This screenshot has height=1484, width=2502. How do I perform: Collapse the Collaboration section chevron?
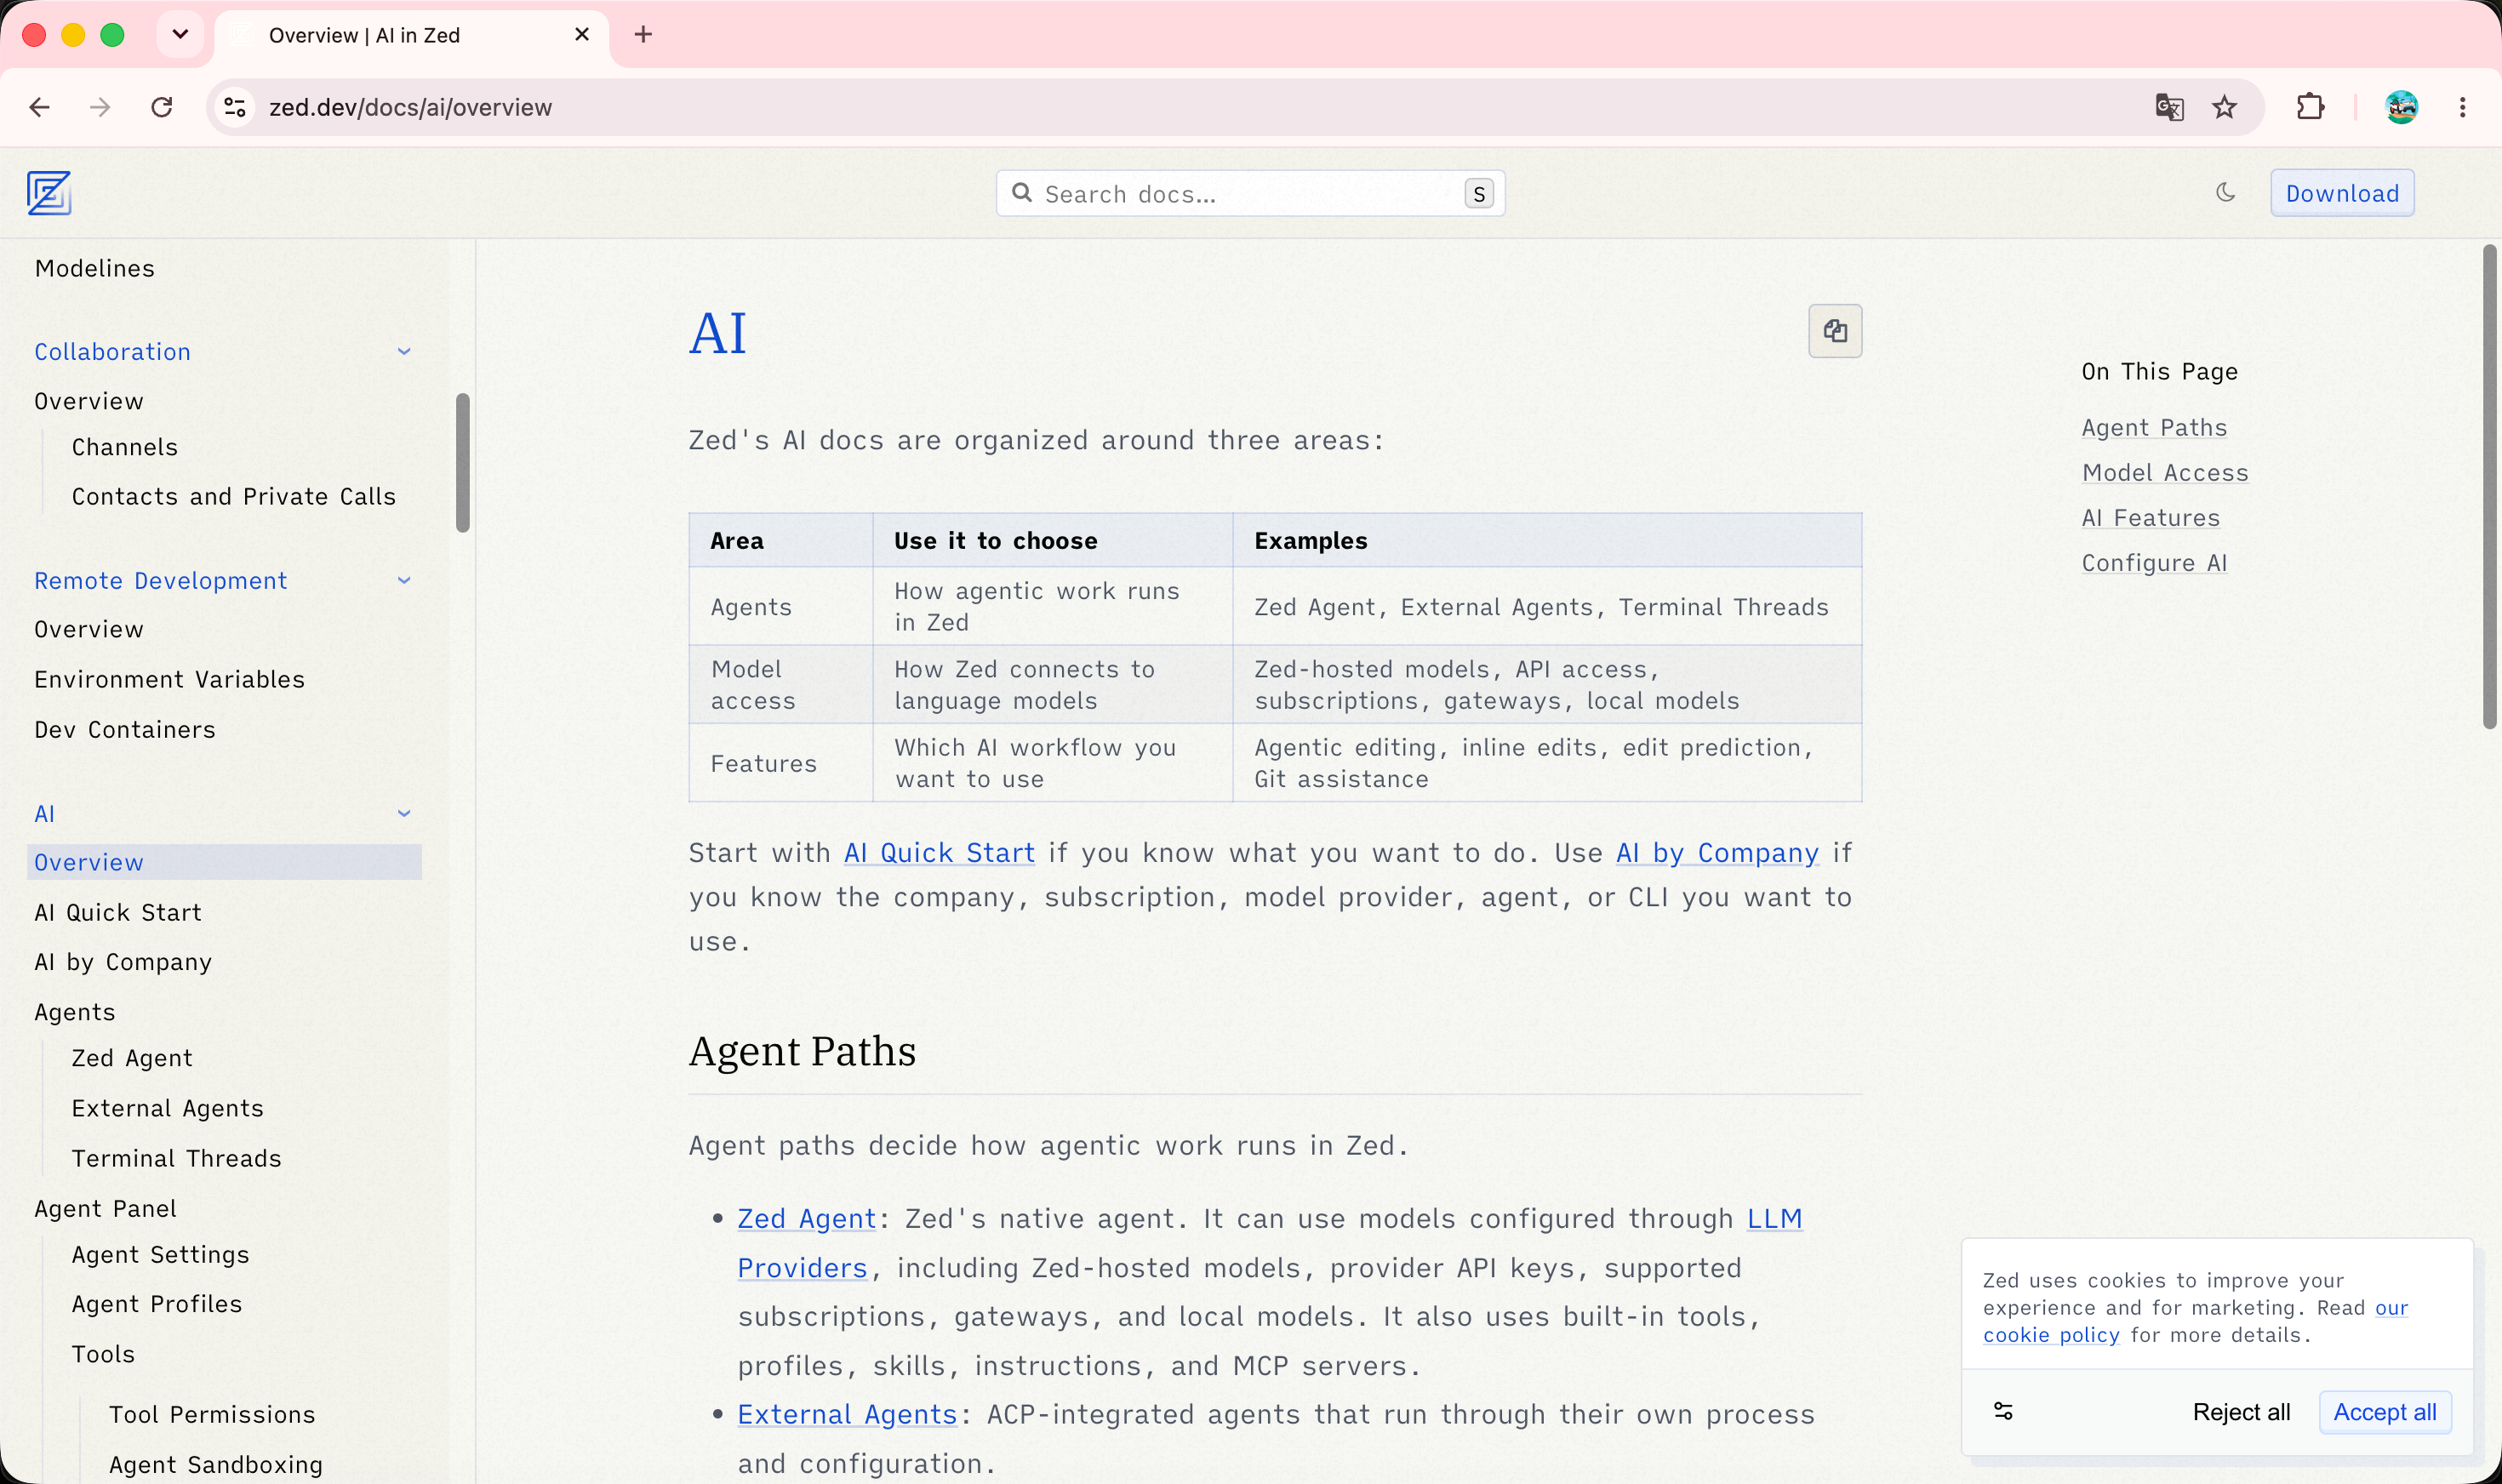point(404,351)
